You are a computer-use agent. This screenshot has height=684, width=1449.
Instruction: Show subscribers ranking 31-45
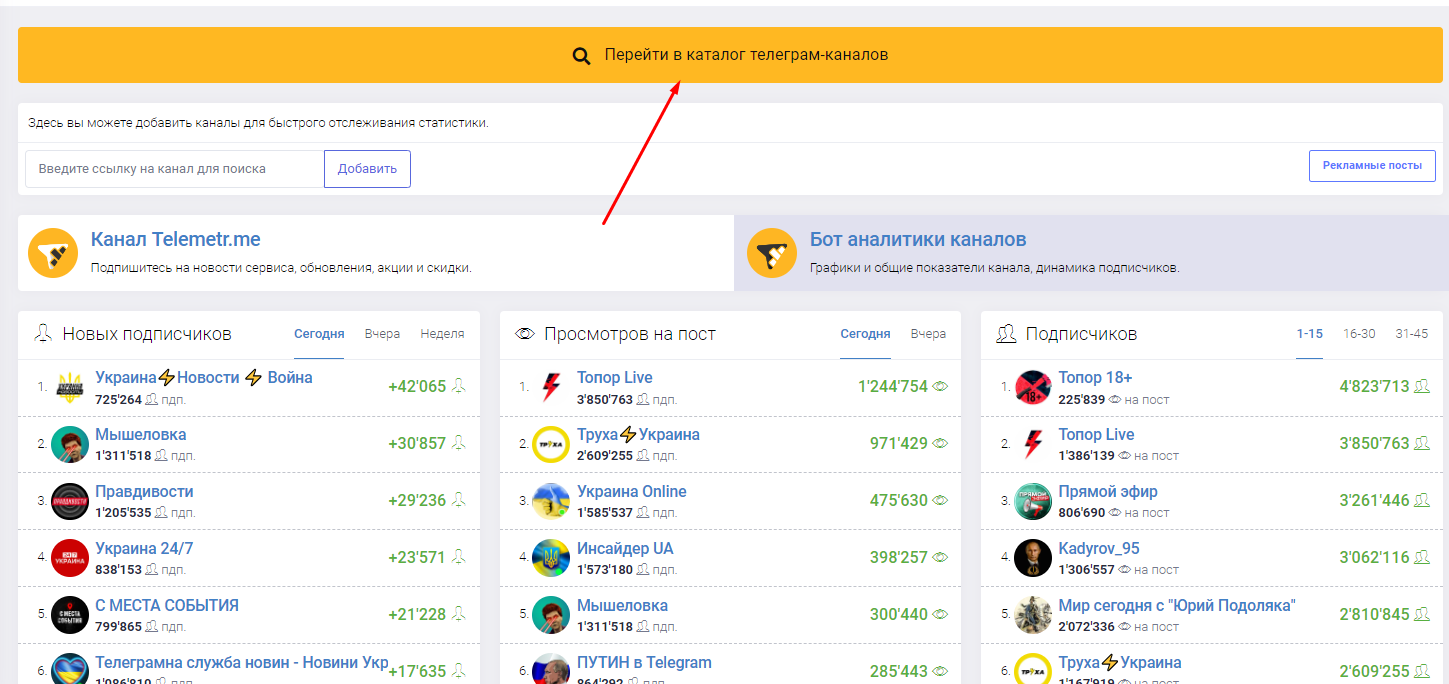[x=1412, y=334]
